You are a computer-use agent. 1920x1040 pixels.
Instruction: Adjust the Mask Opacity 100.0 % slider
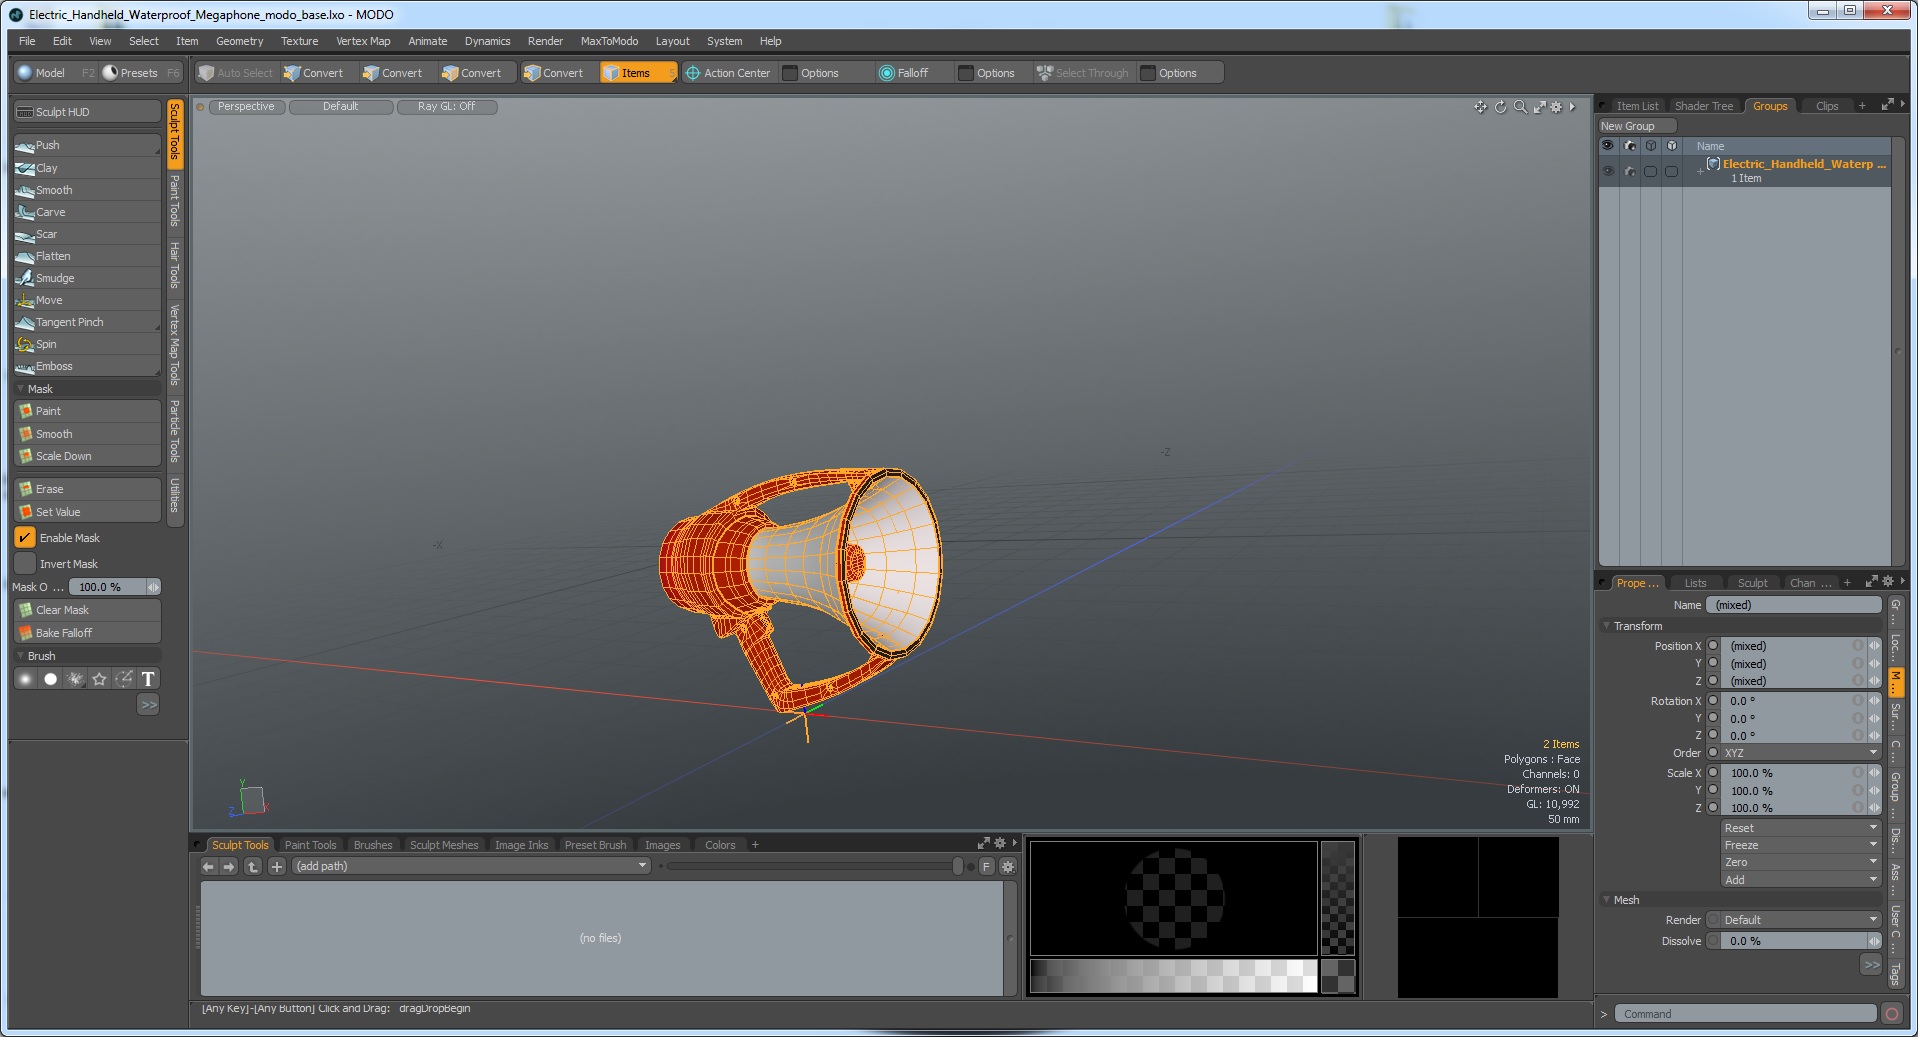pos(115,587)
